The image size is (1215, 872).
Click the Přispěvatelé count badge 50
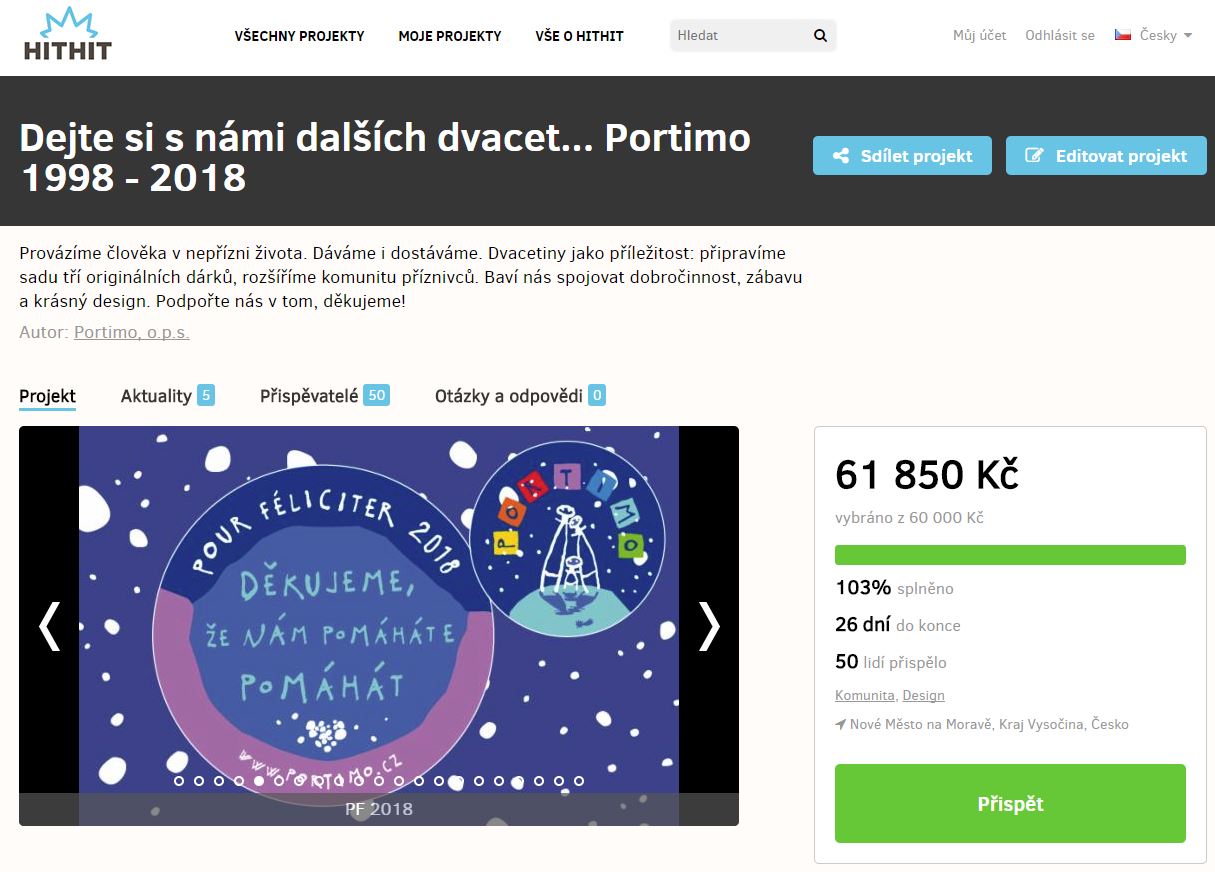[376, 395]
